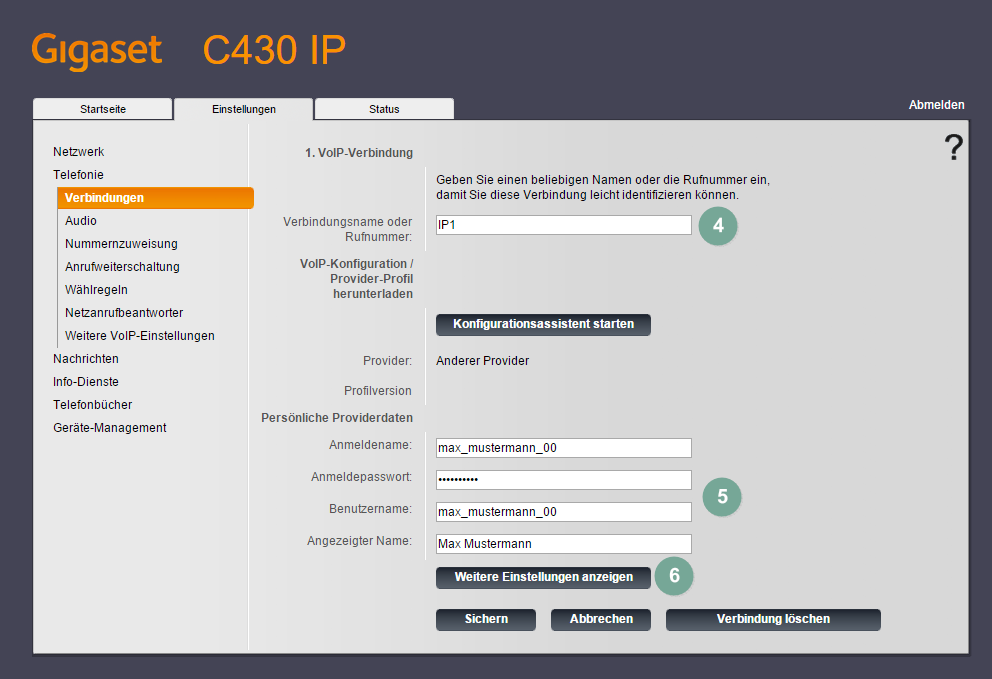Viewport: 992px width, 679px height.
Task: Open Netzwerk in the sidebar
Action: point(79,152)
